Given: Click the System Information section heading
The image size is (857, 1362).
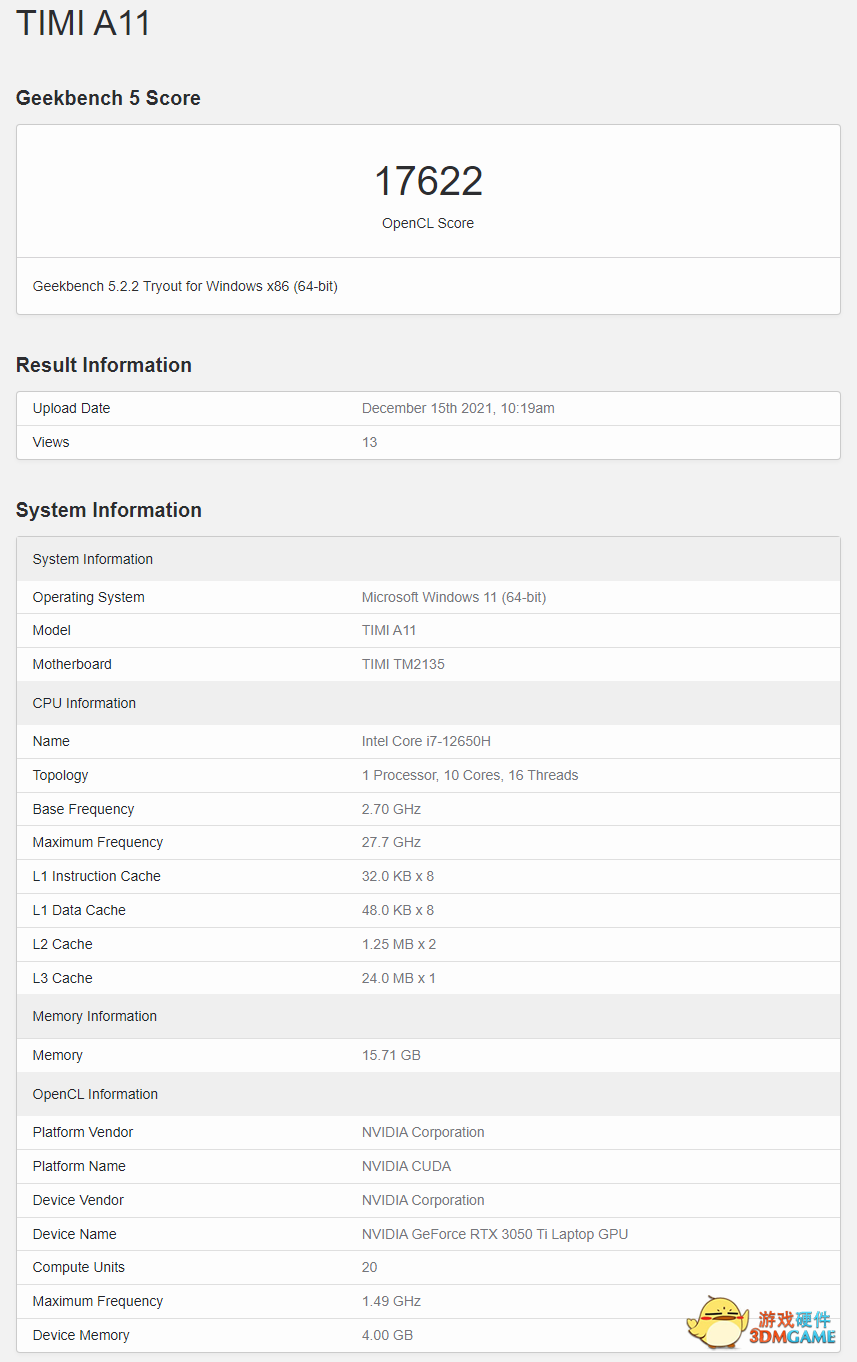Looking at the screenshot, I should tap(109, 510).
